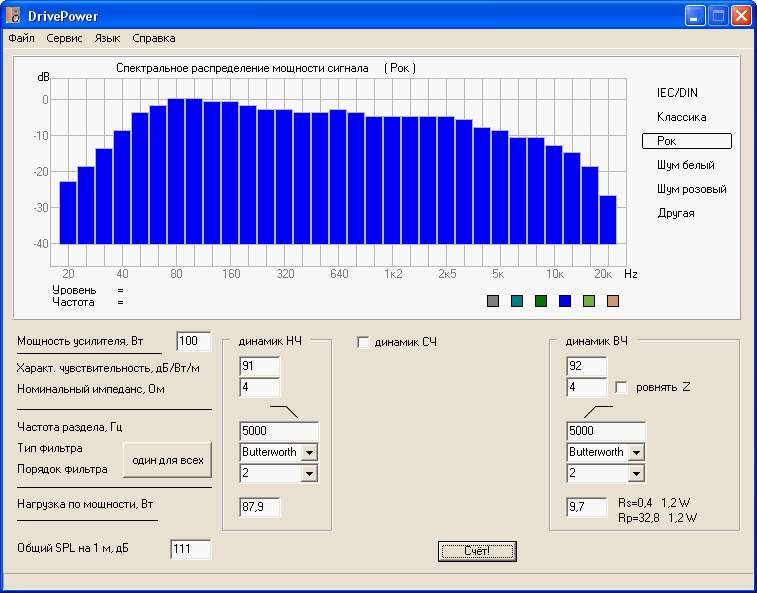
Task: Click ВЧ crossover frequency field 5000
Action: [606, 431]
